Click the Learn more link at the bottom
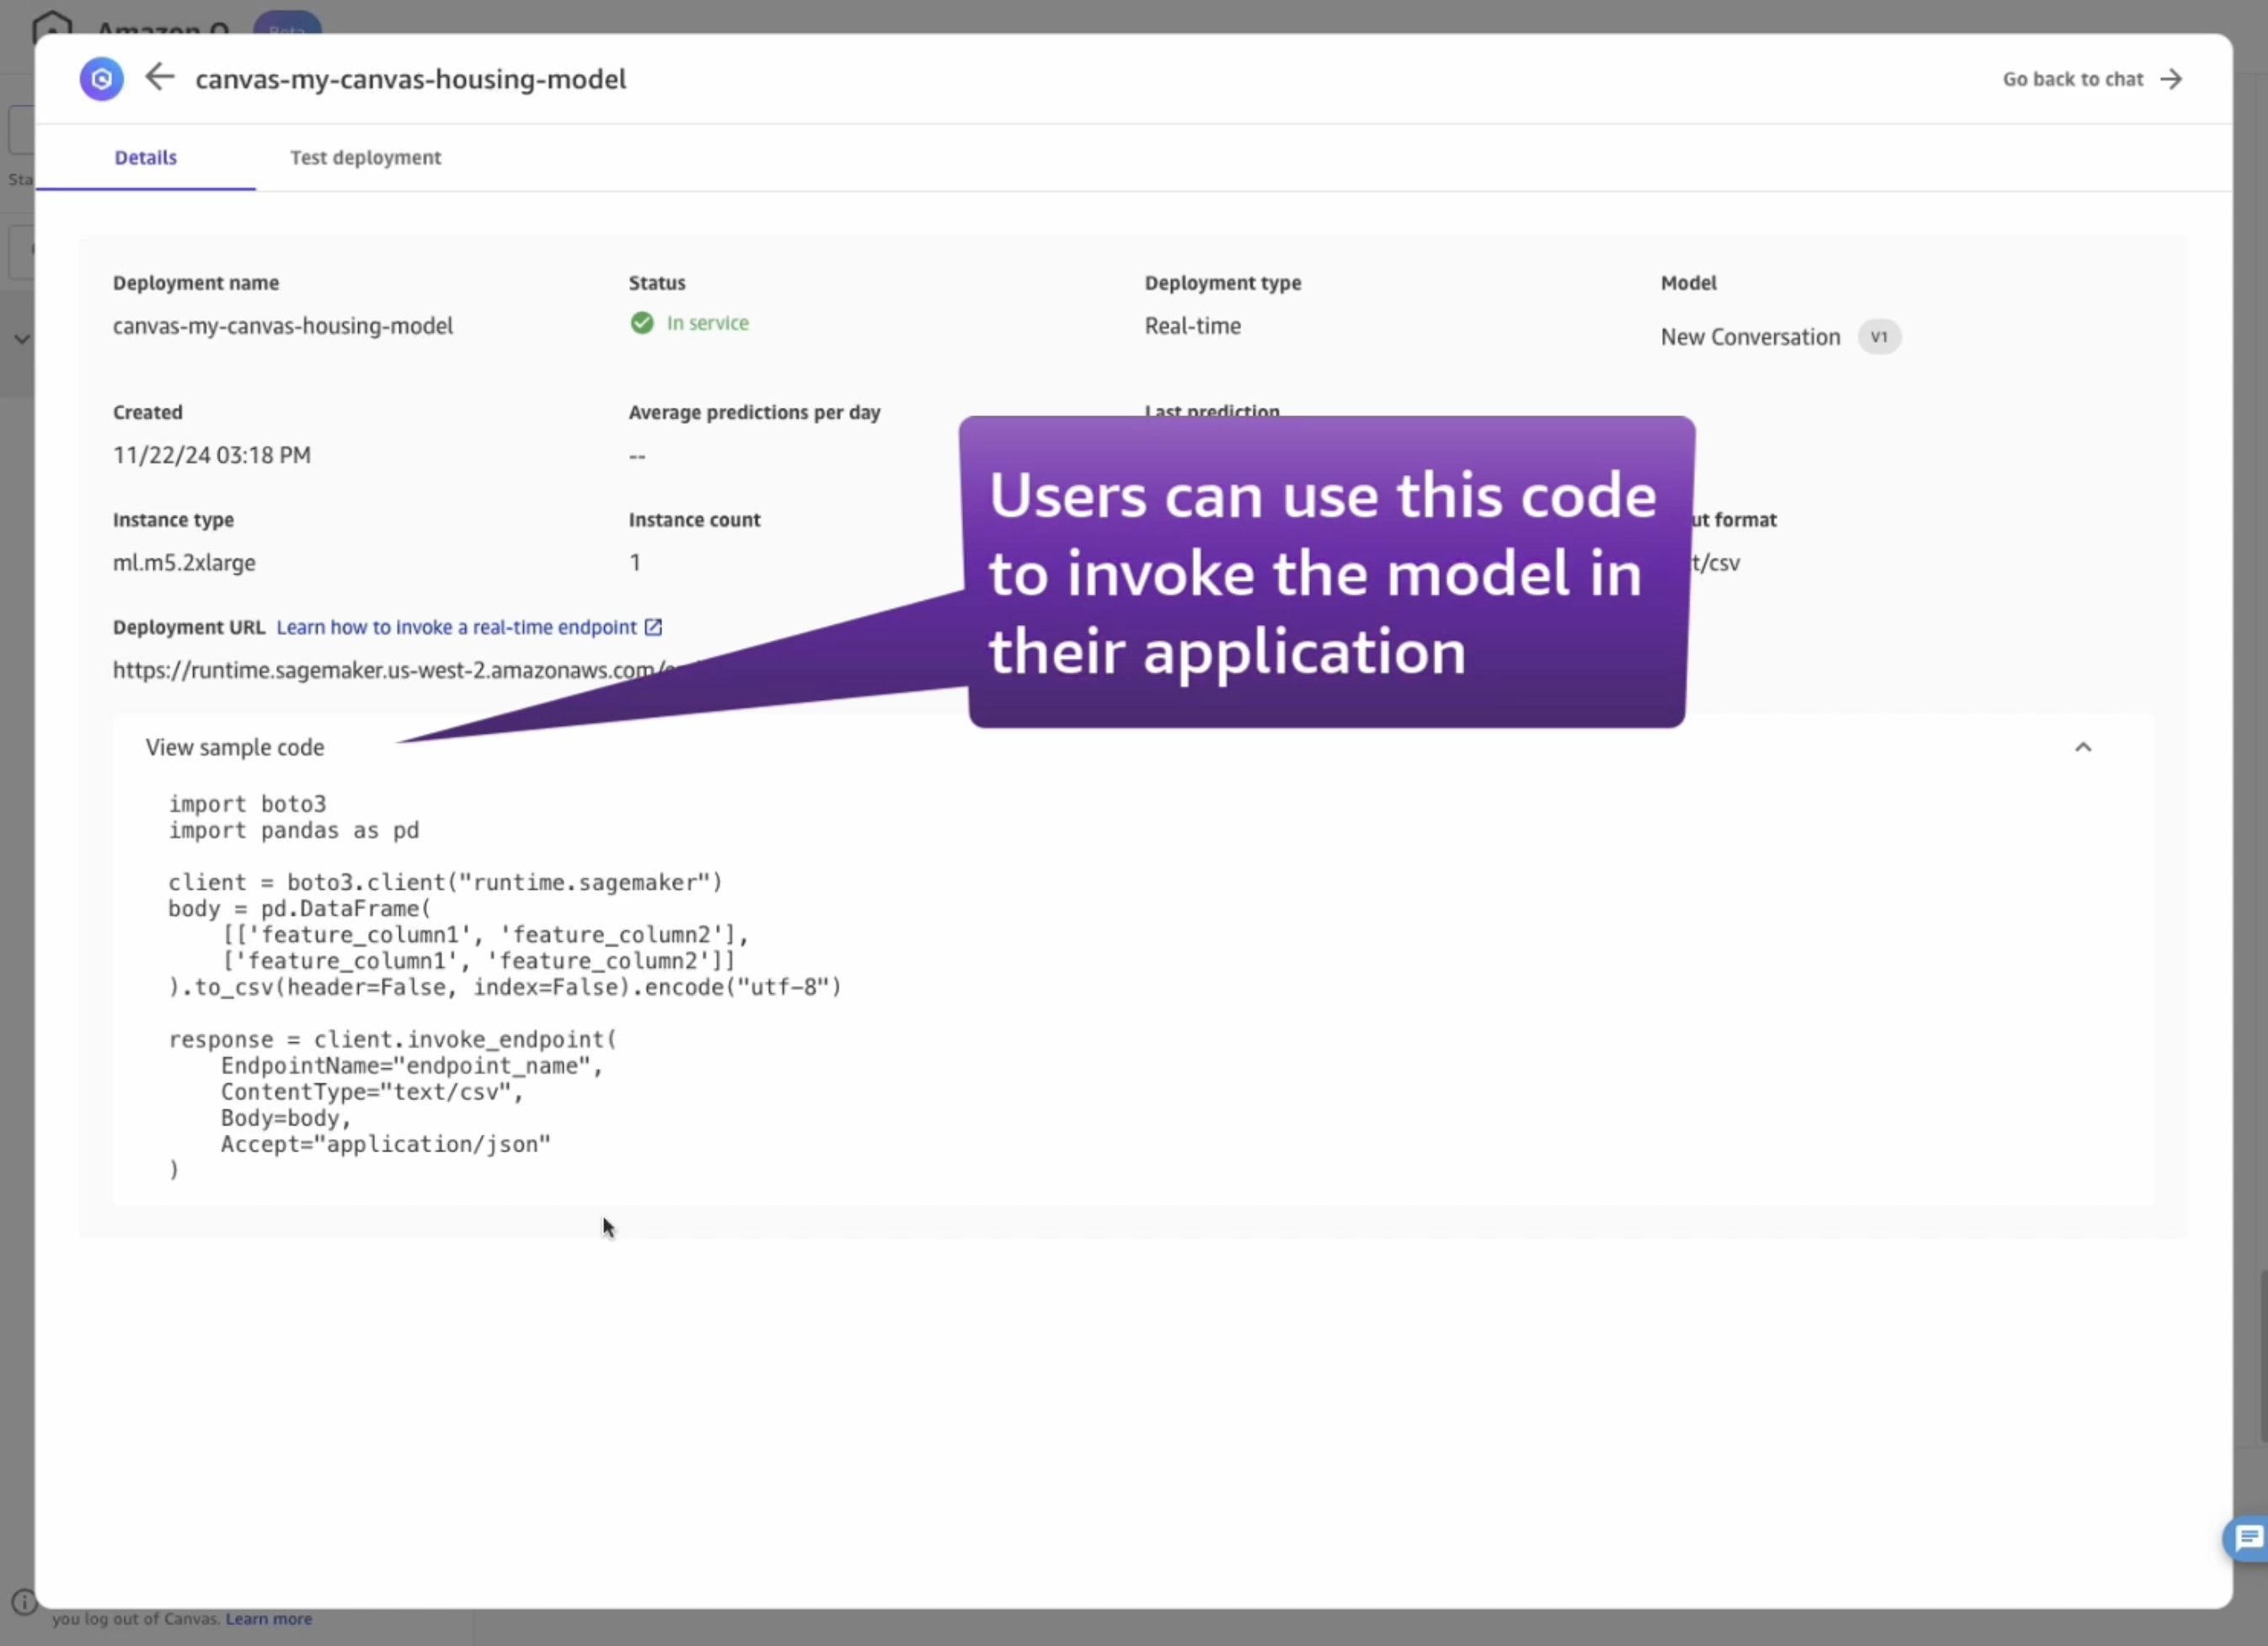Screen dimensions: 2268x1646 269,1619
